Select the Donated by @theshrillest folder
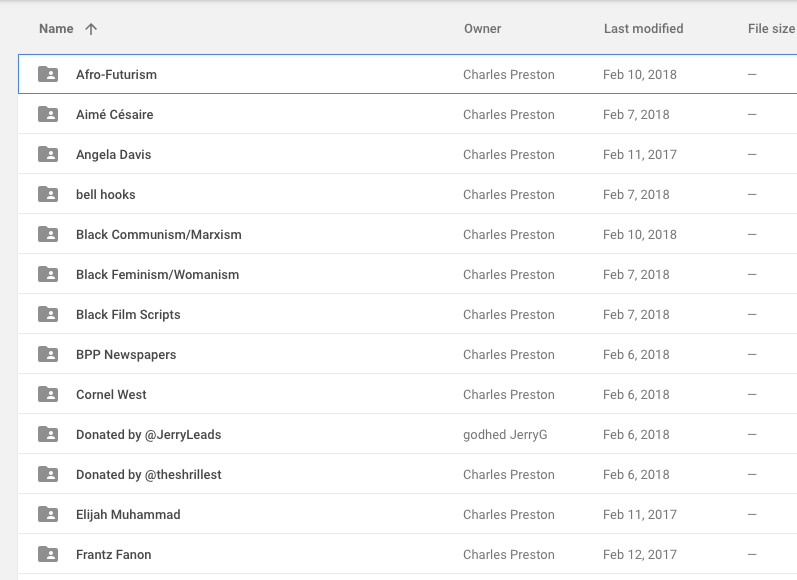Viewport: 797px width, 580px height. click(x=149, y=474)
